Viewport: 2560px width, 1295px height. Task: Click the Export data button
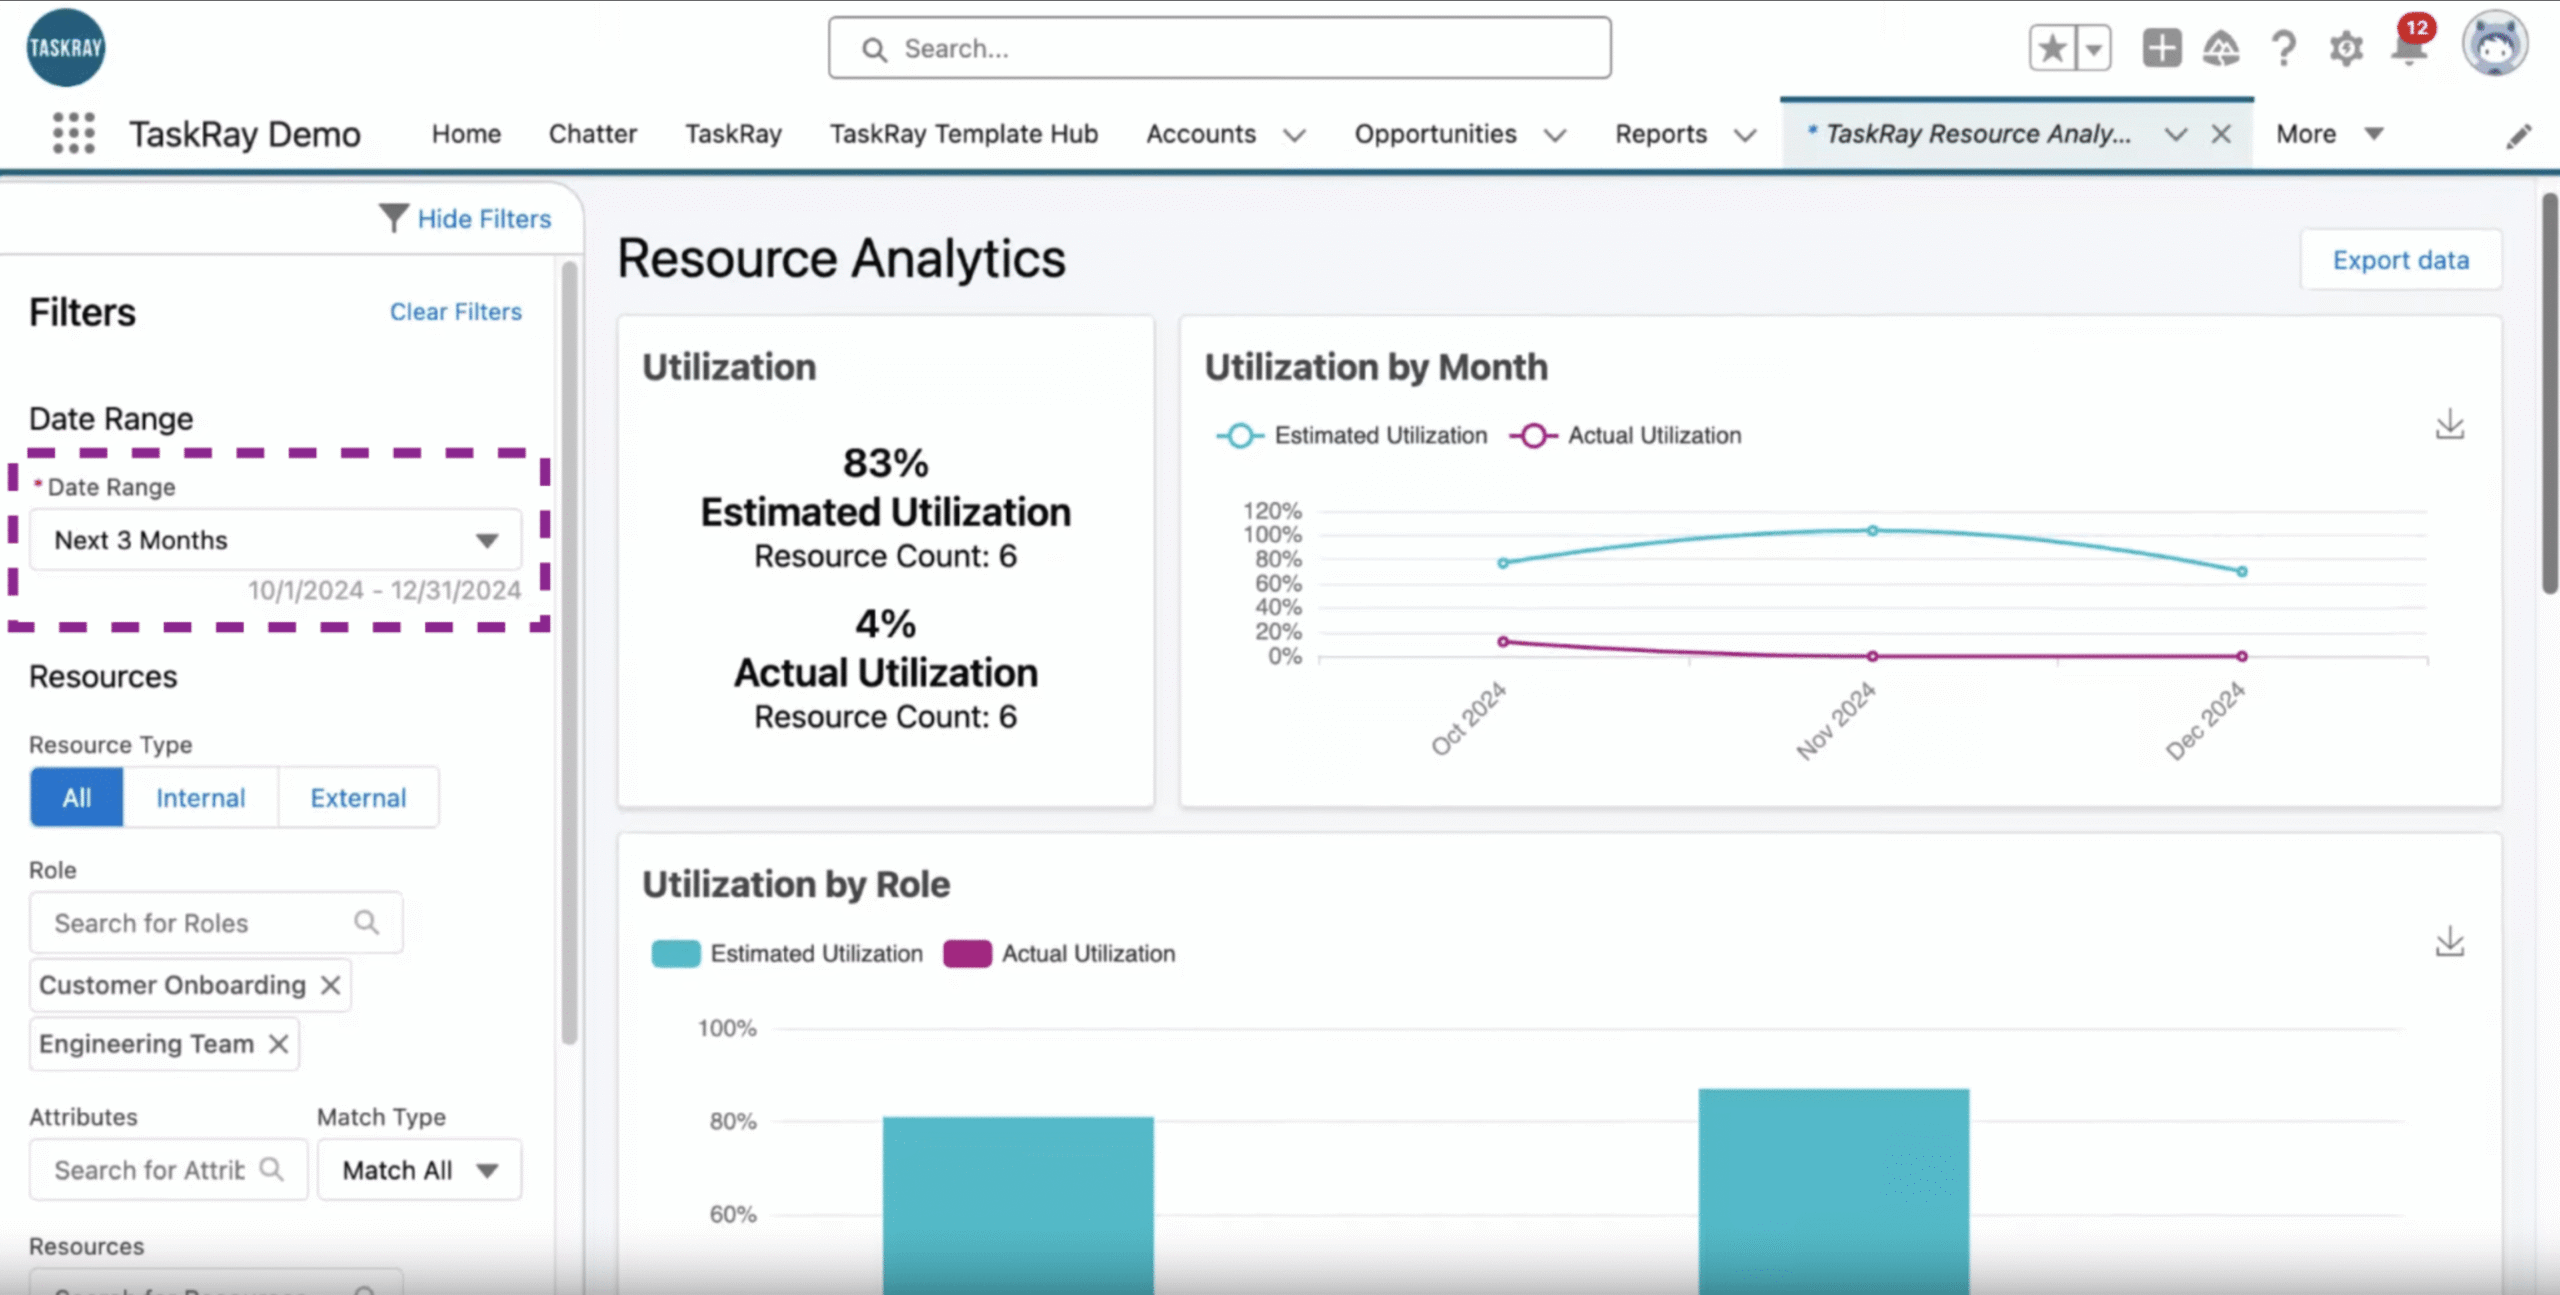click(x=2400, y=260)
